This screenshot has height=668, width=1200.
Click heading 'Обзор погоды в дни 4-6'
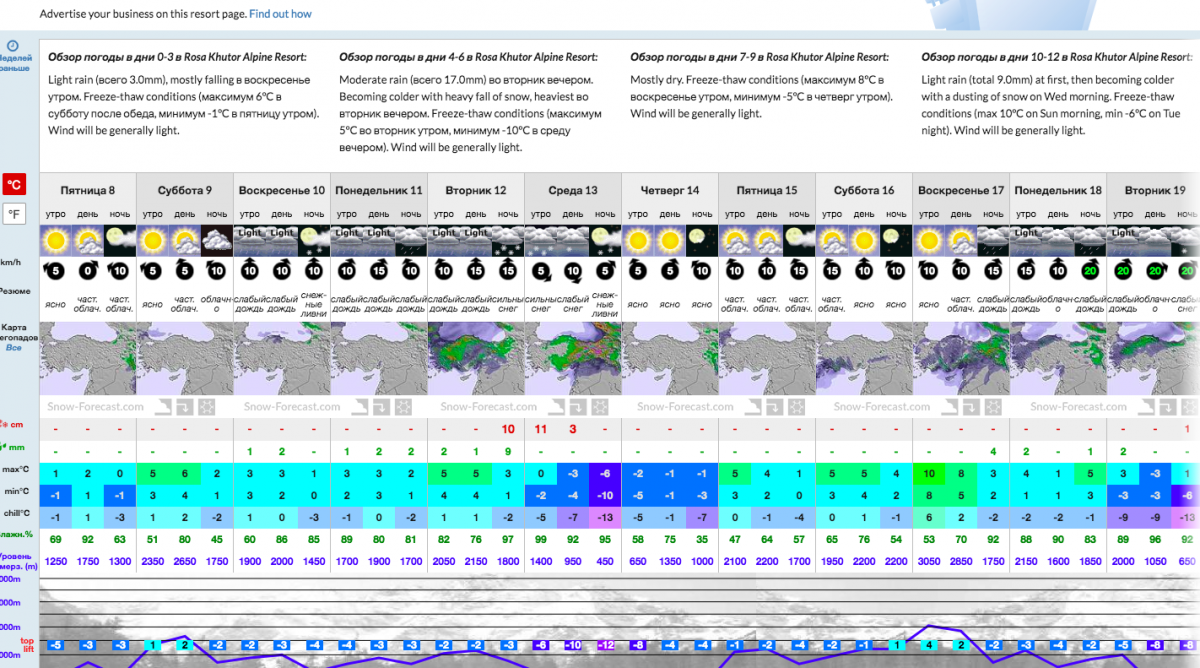pyautogui.click(x=468, y=57)
